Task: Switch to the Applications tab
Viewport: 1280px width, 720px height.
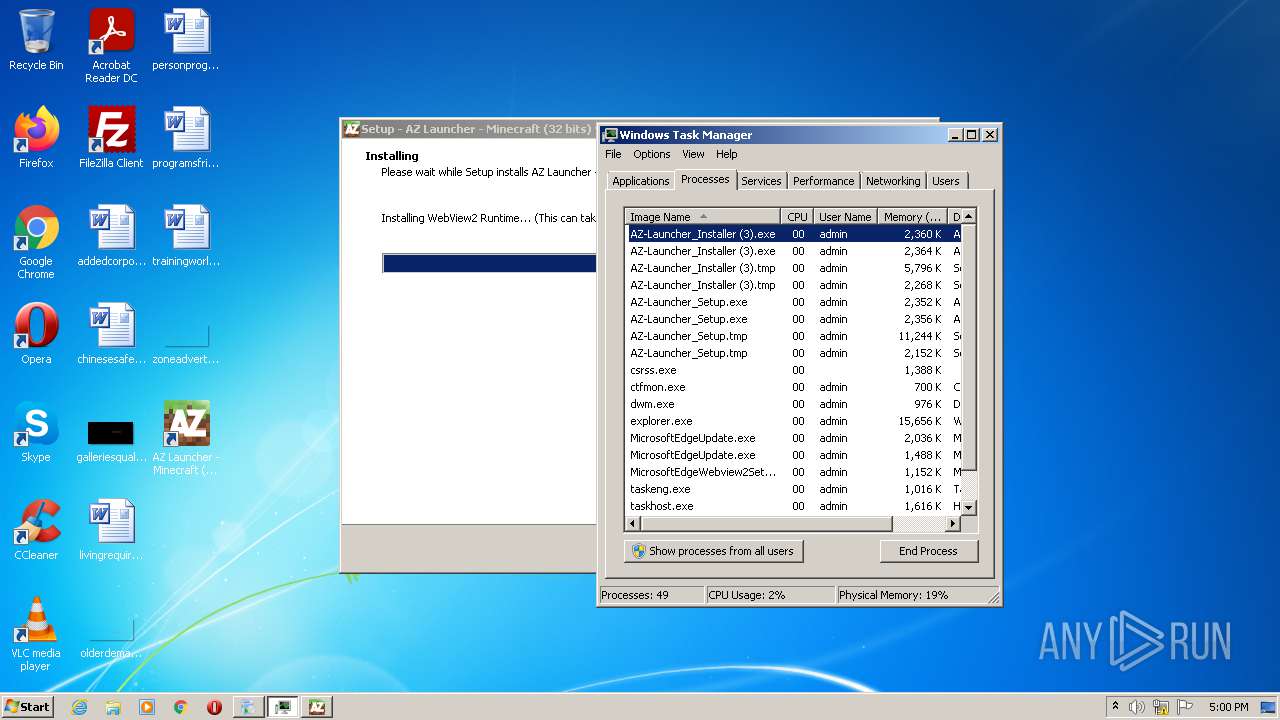Action: [640, 181]
